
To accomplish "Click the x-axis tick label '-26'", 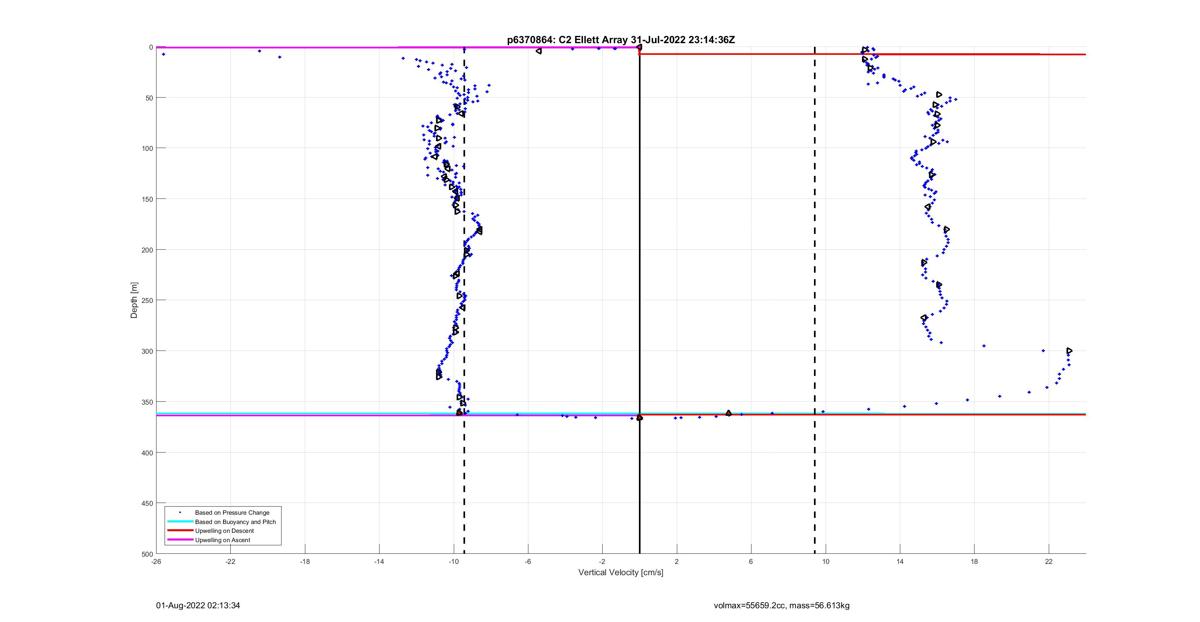I will click(x=157, y=561).
